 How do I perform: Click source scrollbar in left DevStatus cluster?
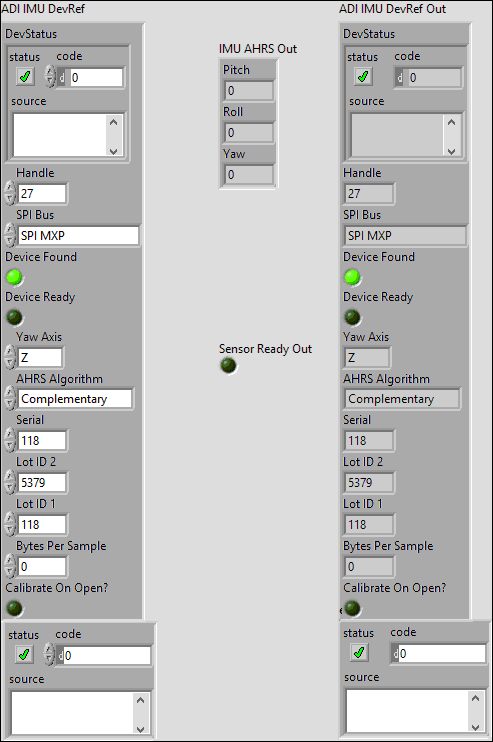click(114, 135)
